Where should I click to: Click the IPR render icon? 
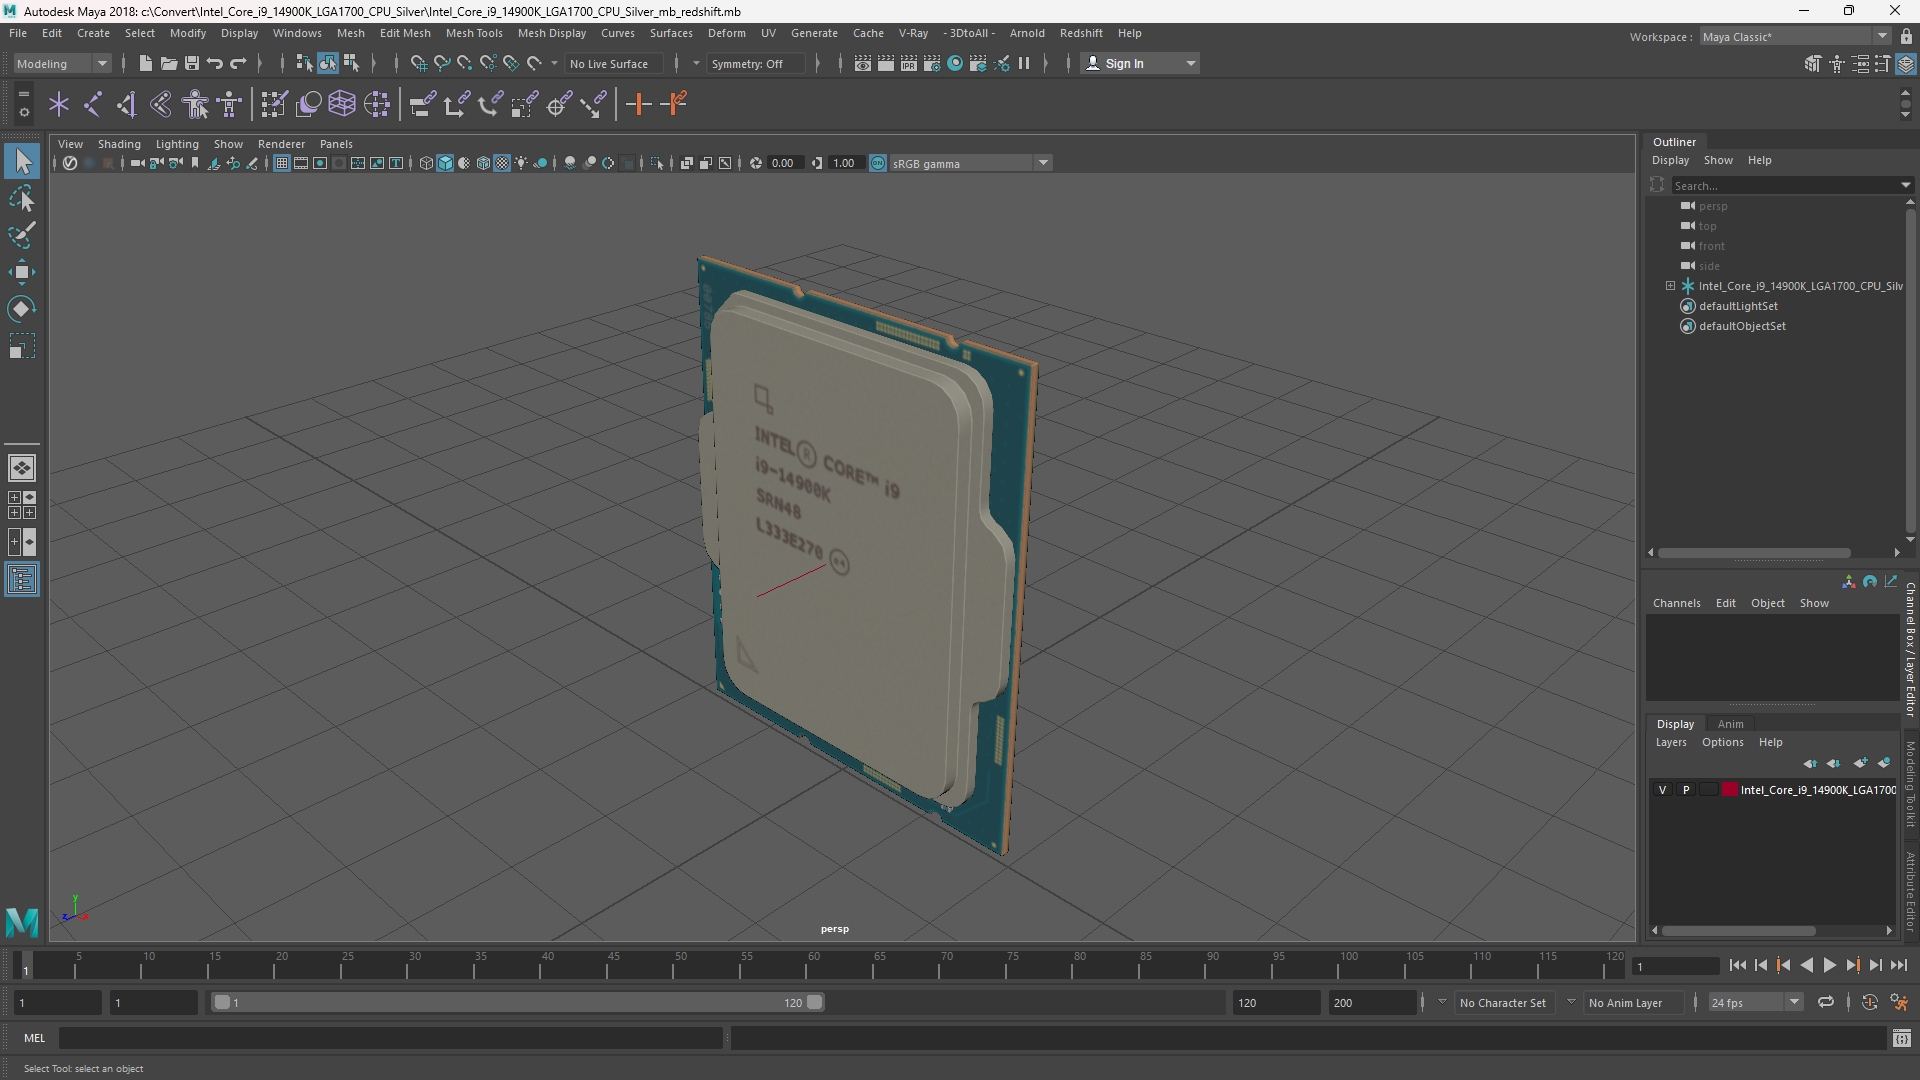pyautogui.click(x=909, y=63)
